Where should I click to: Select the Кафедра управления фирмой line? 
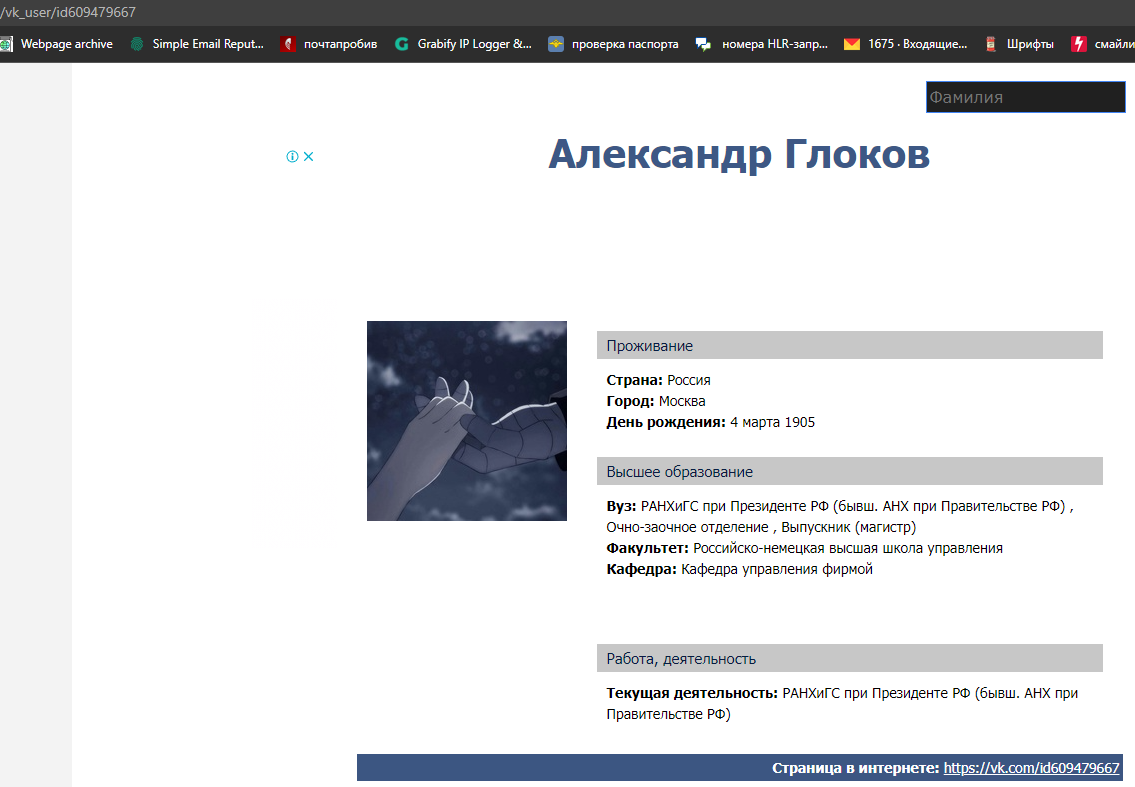740,569
